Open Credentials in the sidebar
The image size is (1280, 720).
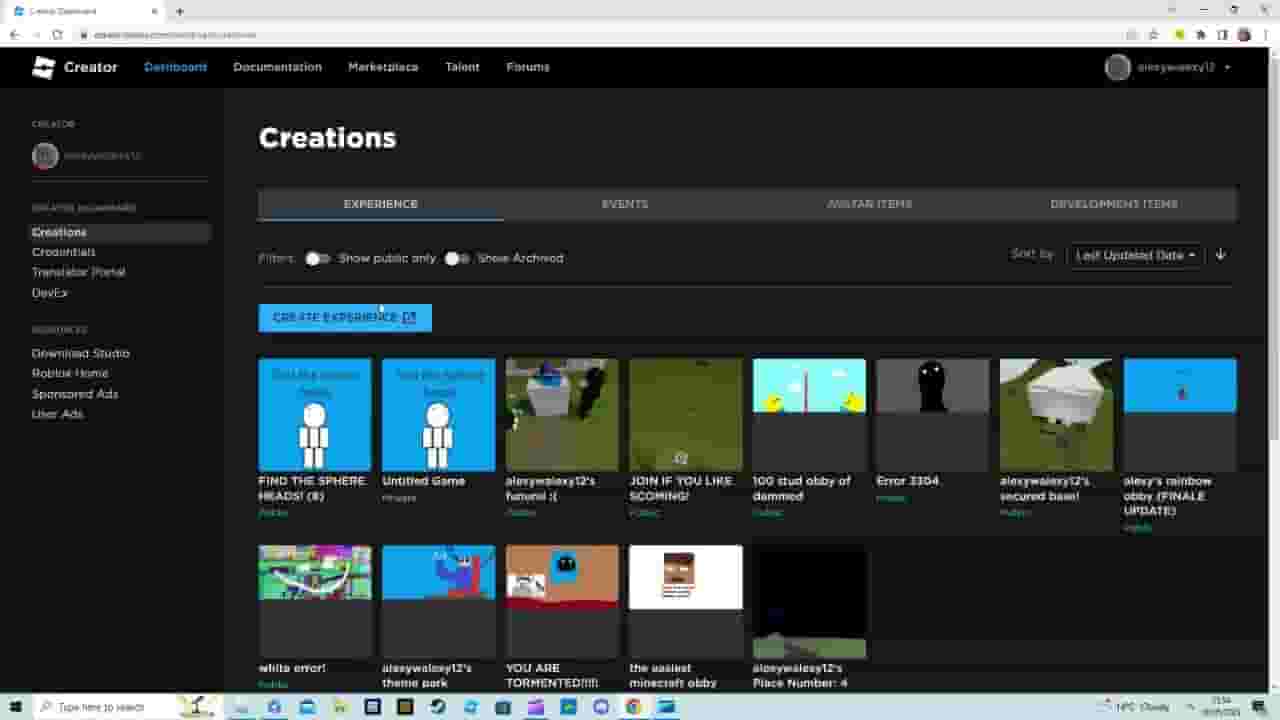click(x=63, y=252)
